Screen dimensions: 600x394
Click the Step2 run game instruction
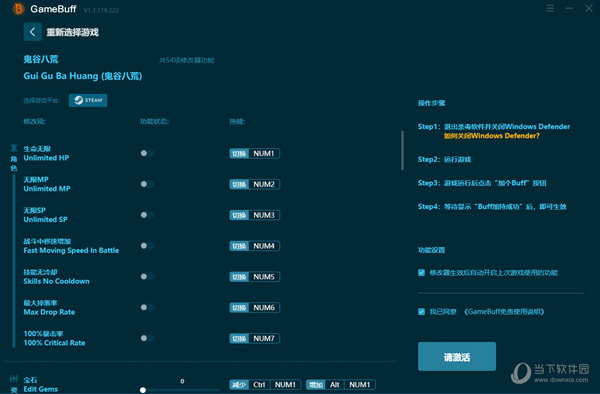tap(445, 160)
